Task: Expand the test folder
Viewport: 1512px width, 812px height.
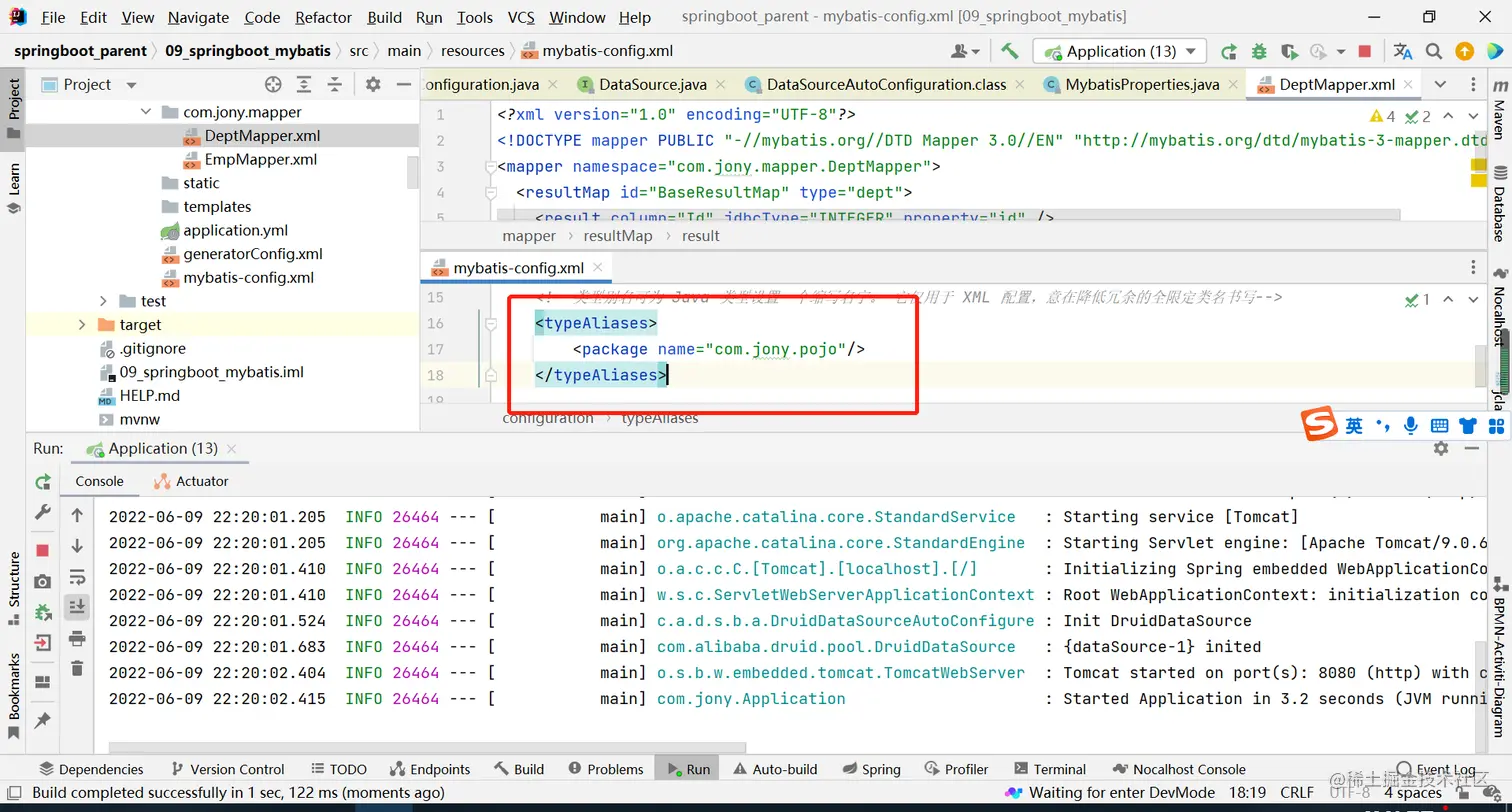Action: click(104, 301)
